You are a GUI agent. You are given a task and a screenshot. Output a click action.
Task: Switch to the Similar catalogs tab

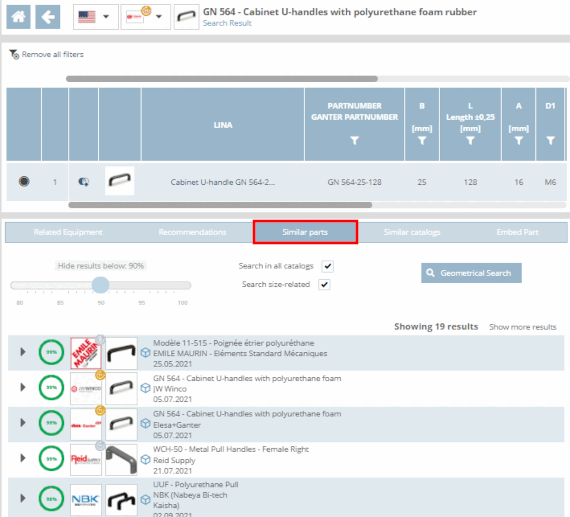tap(412, 232)
